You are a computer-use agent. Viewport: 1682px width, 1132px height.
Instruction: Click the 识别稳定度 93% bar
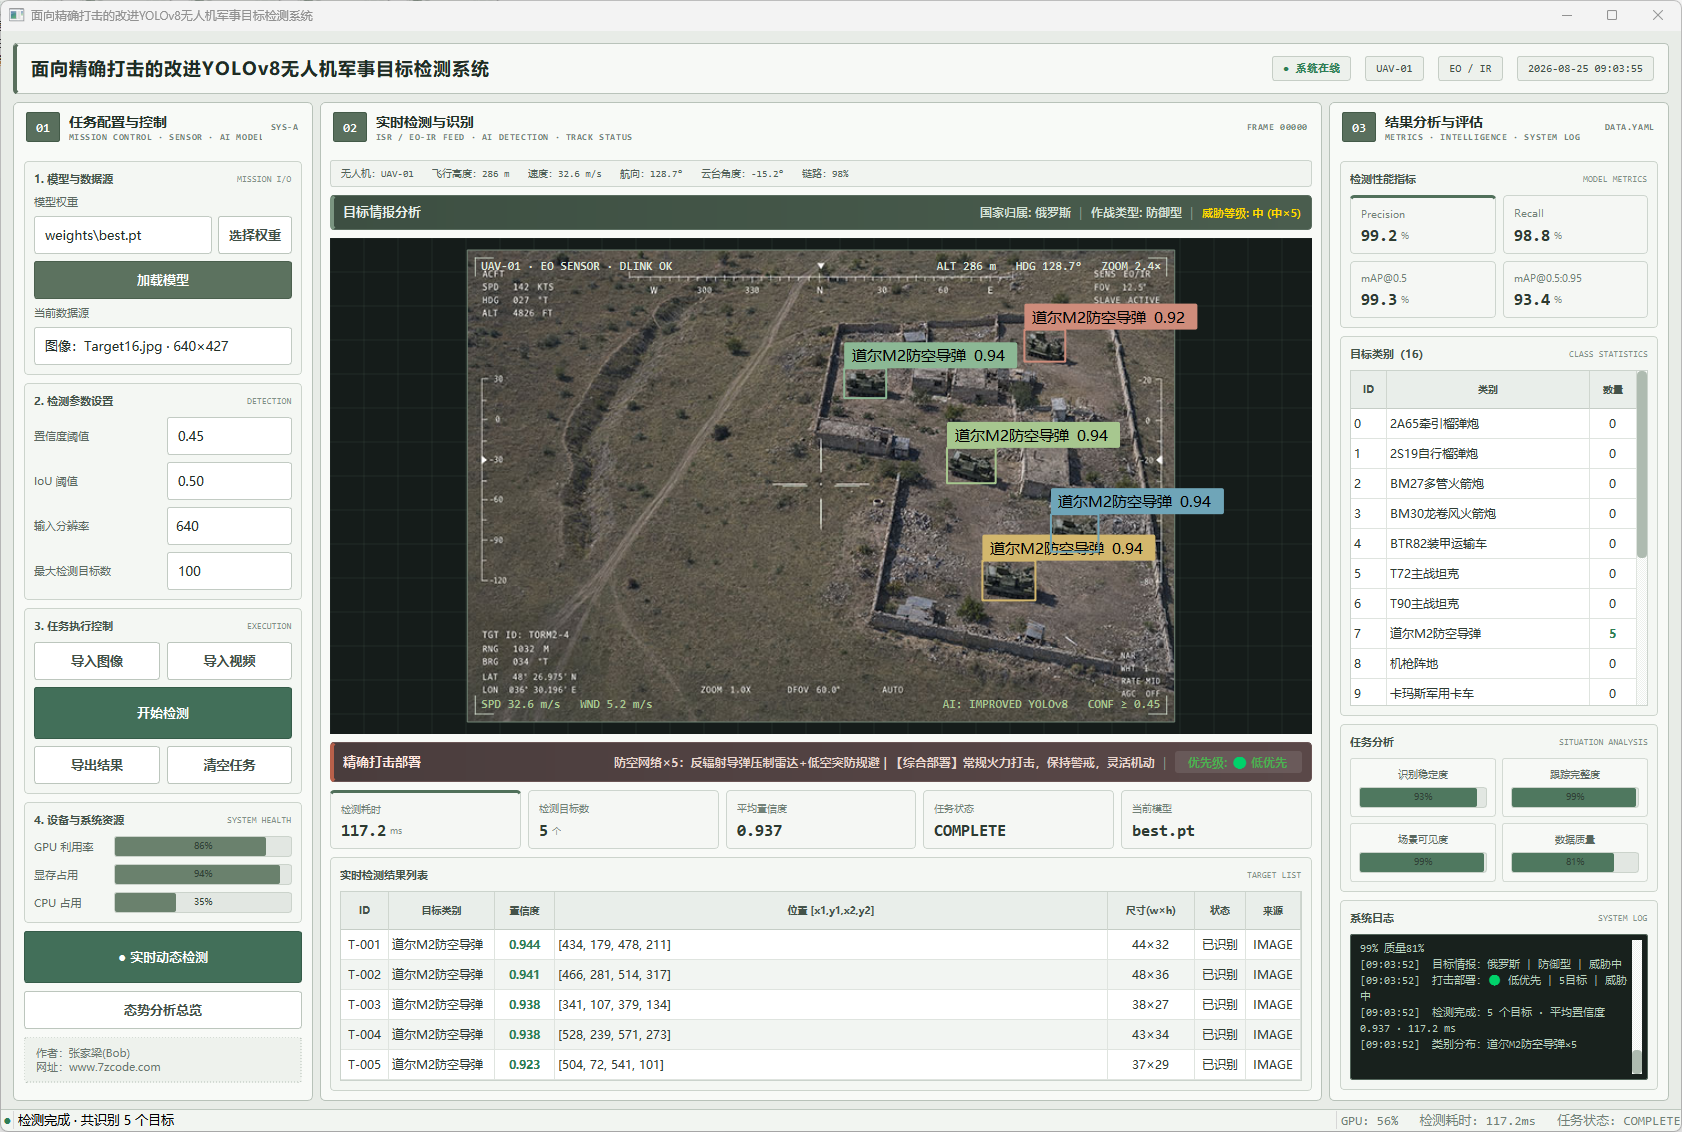point(1423,797)
